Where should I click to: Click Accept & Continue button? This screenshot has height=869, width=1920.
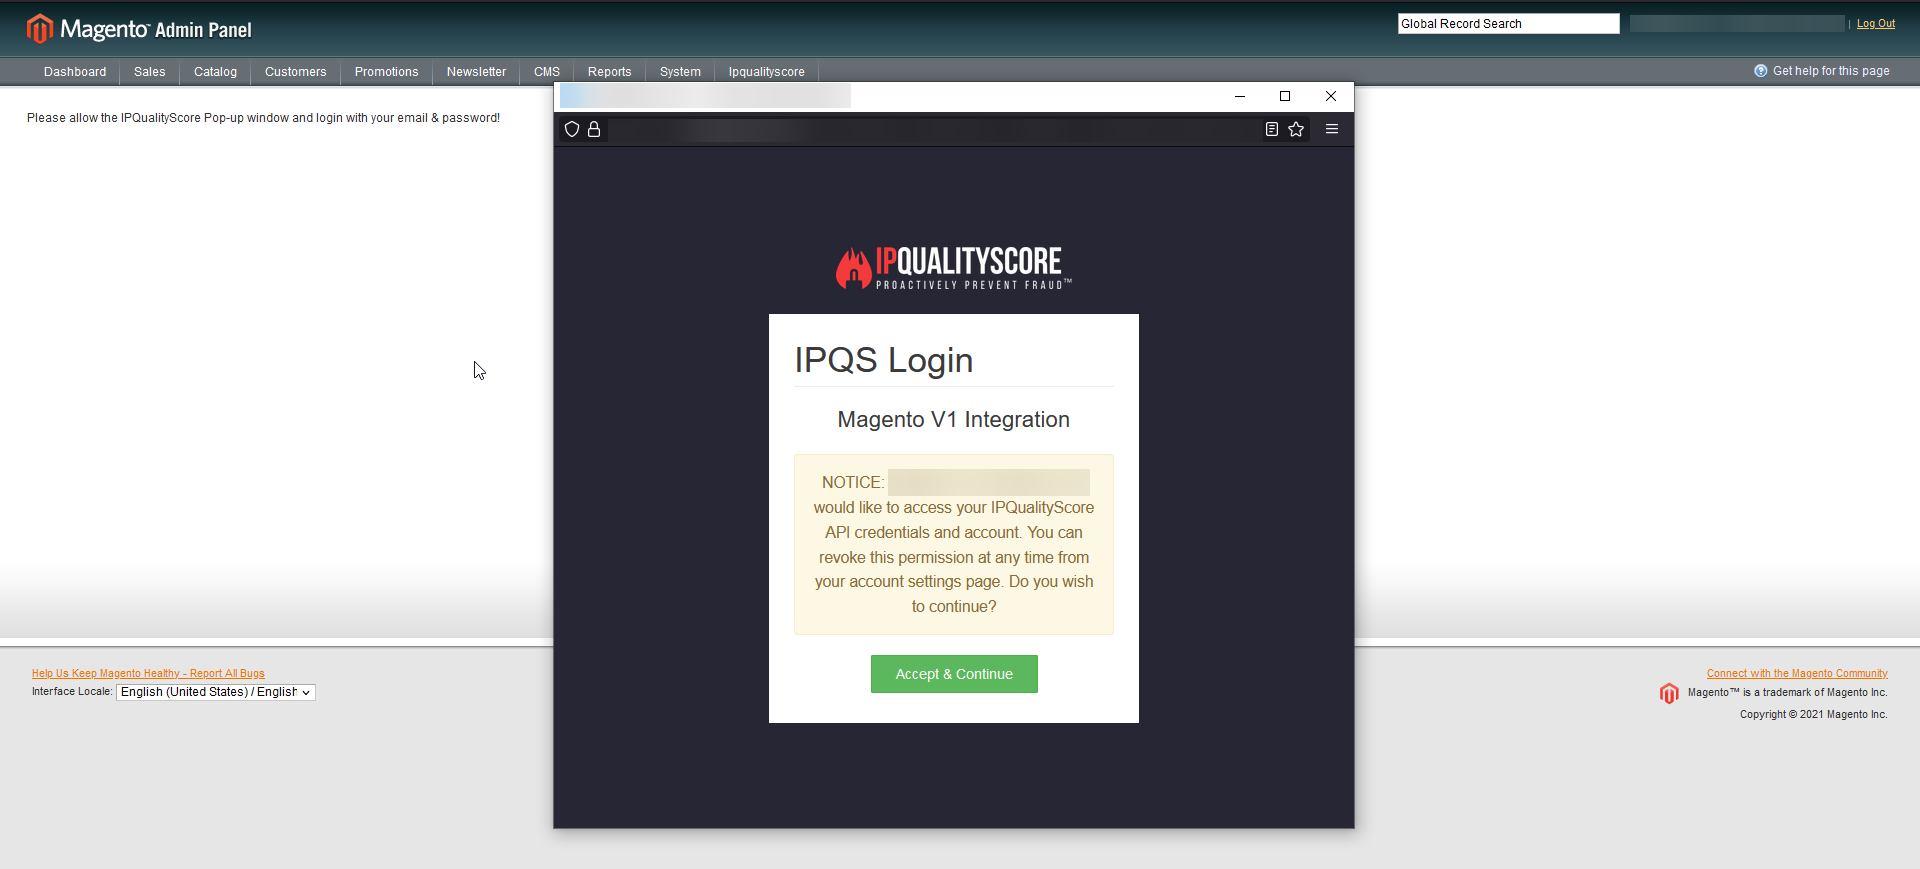pos(954,674)
